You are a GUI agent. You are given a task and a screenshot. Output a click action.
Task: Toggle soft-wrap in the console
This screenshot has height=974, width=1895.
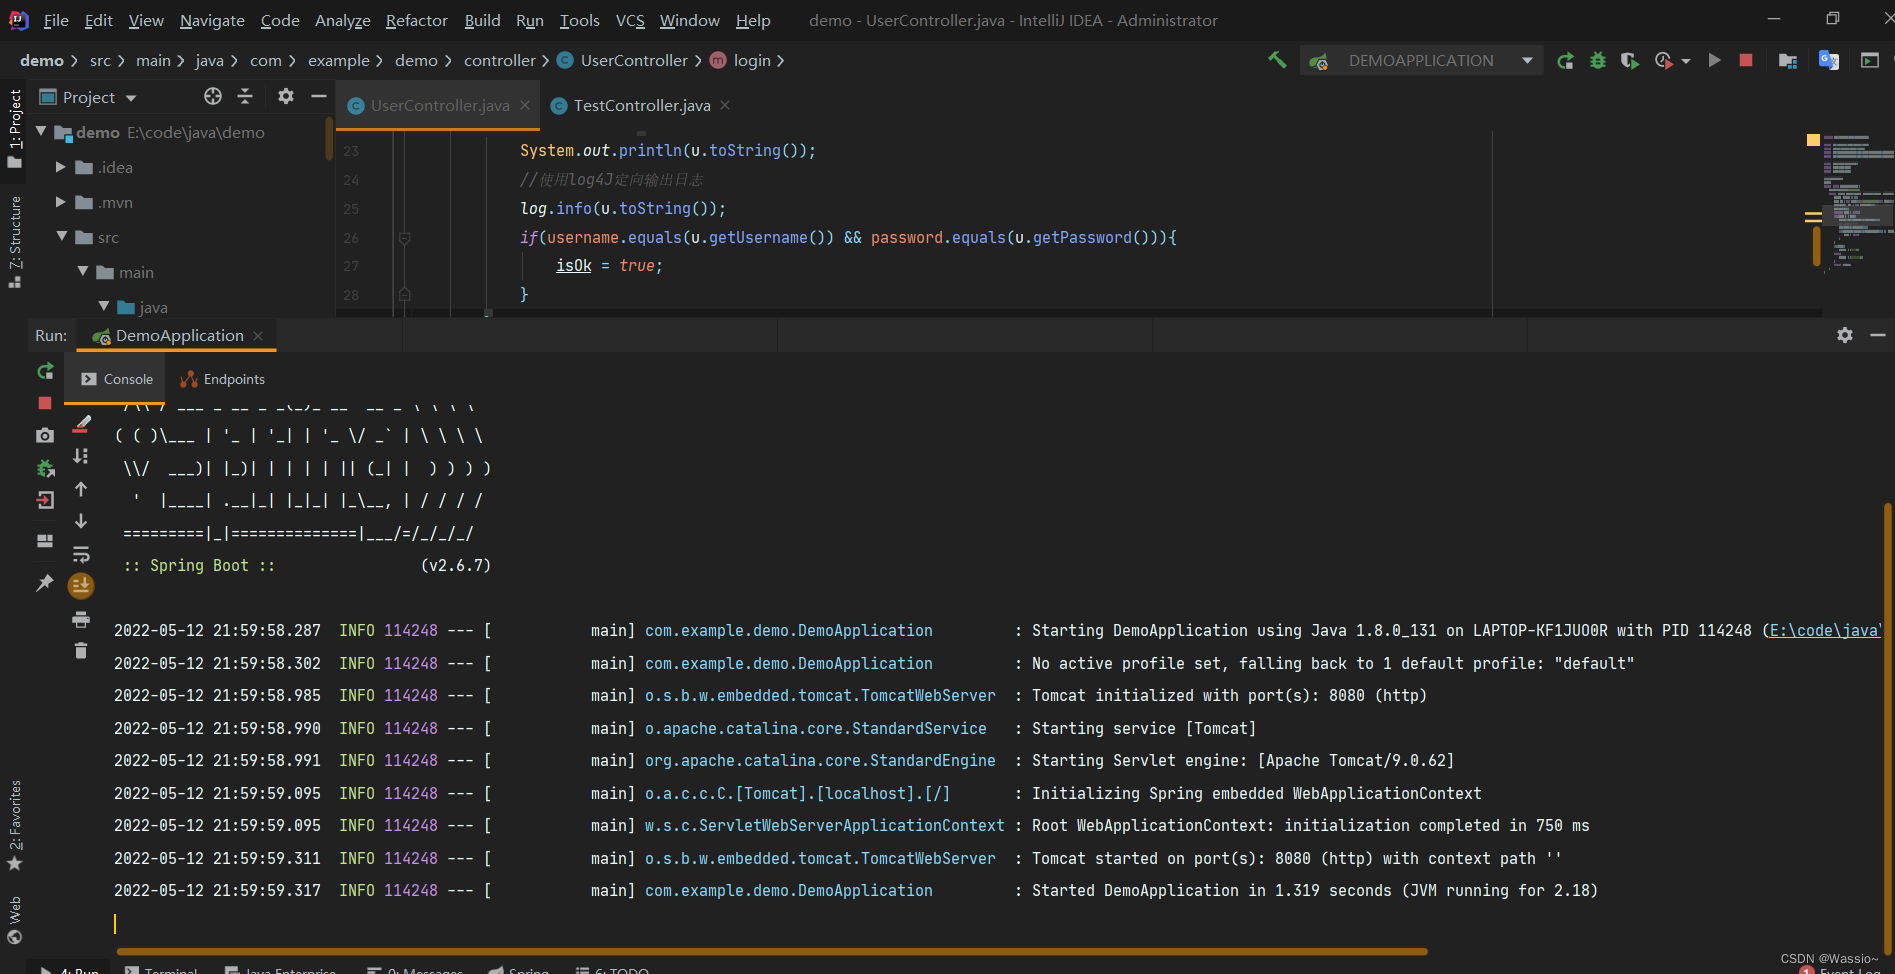pyautogui.click(x=81, y=554)
